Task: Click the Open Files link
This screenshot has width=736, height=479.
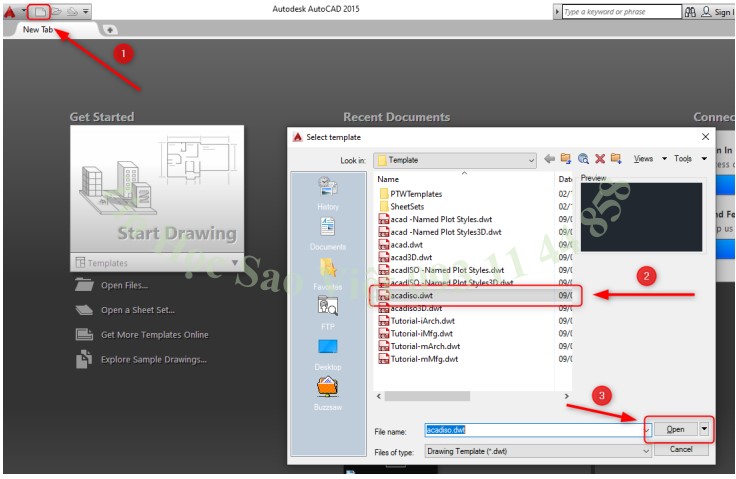Action: (124, 285)
